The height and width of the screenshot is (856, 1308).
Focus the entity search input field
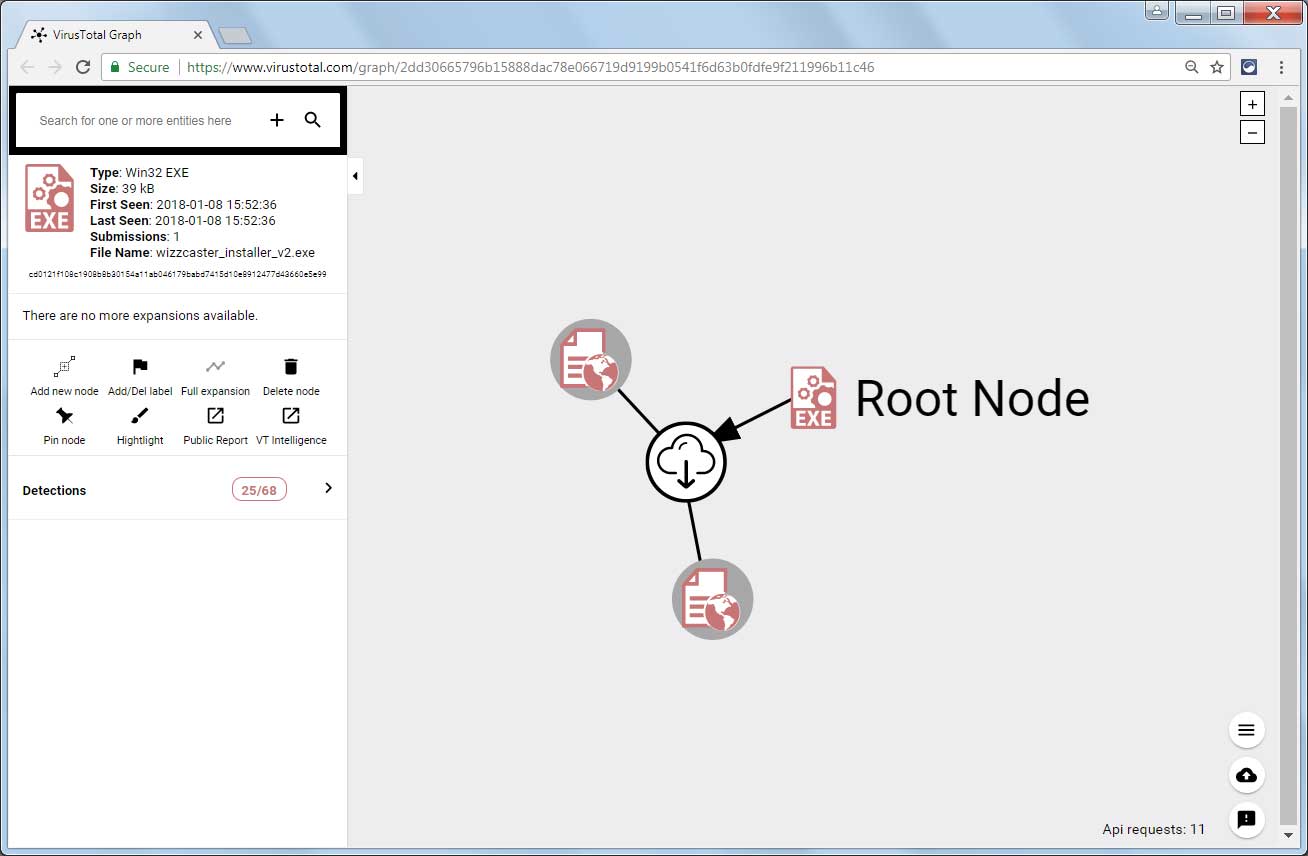tap(135, 120)
